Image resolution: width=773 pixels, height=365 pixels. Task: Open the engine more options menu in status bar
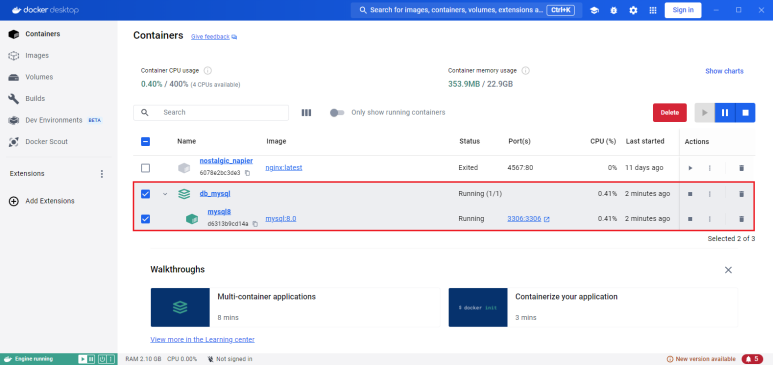[x=111, y=359]
